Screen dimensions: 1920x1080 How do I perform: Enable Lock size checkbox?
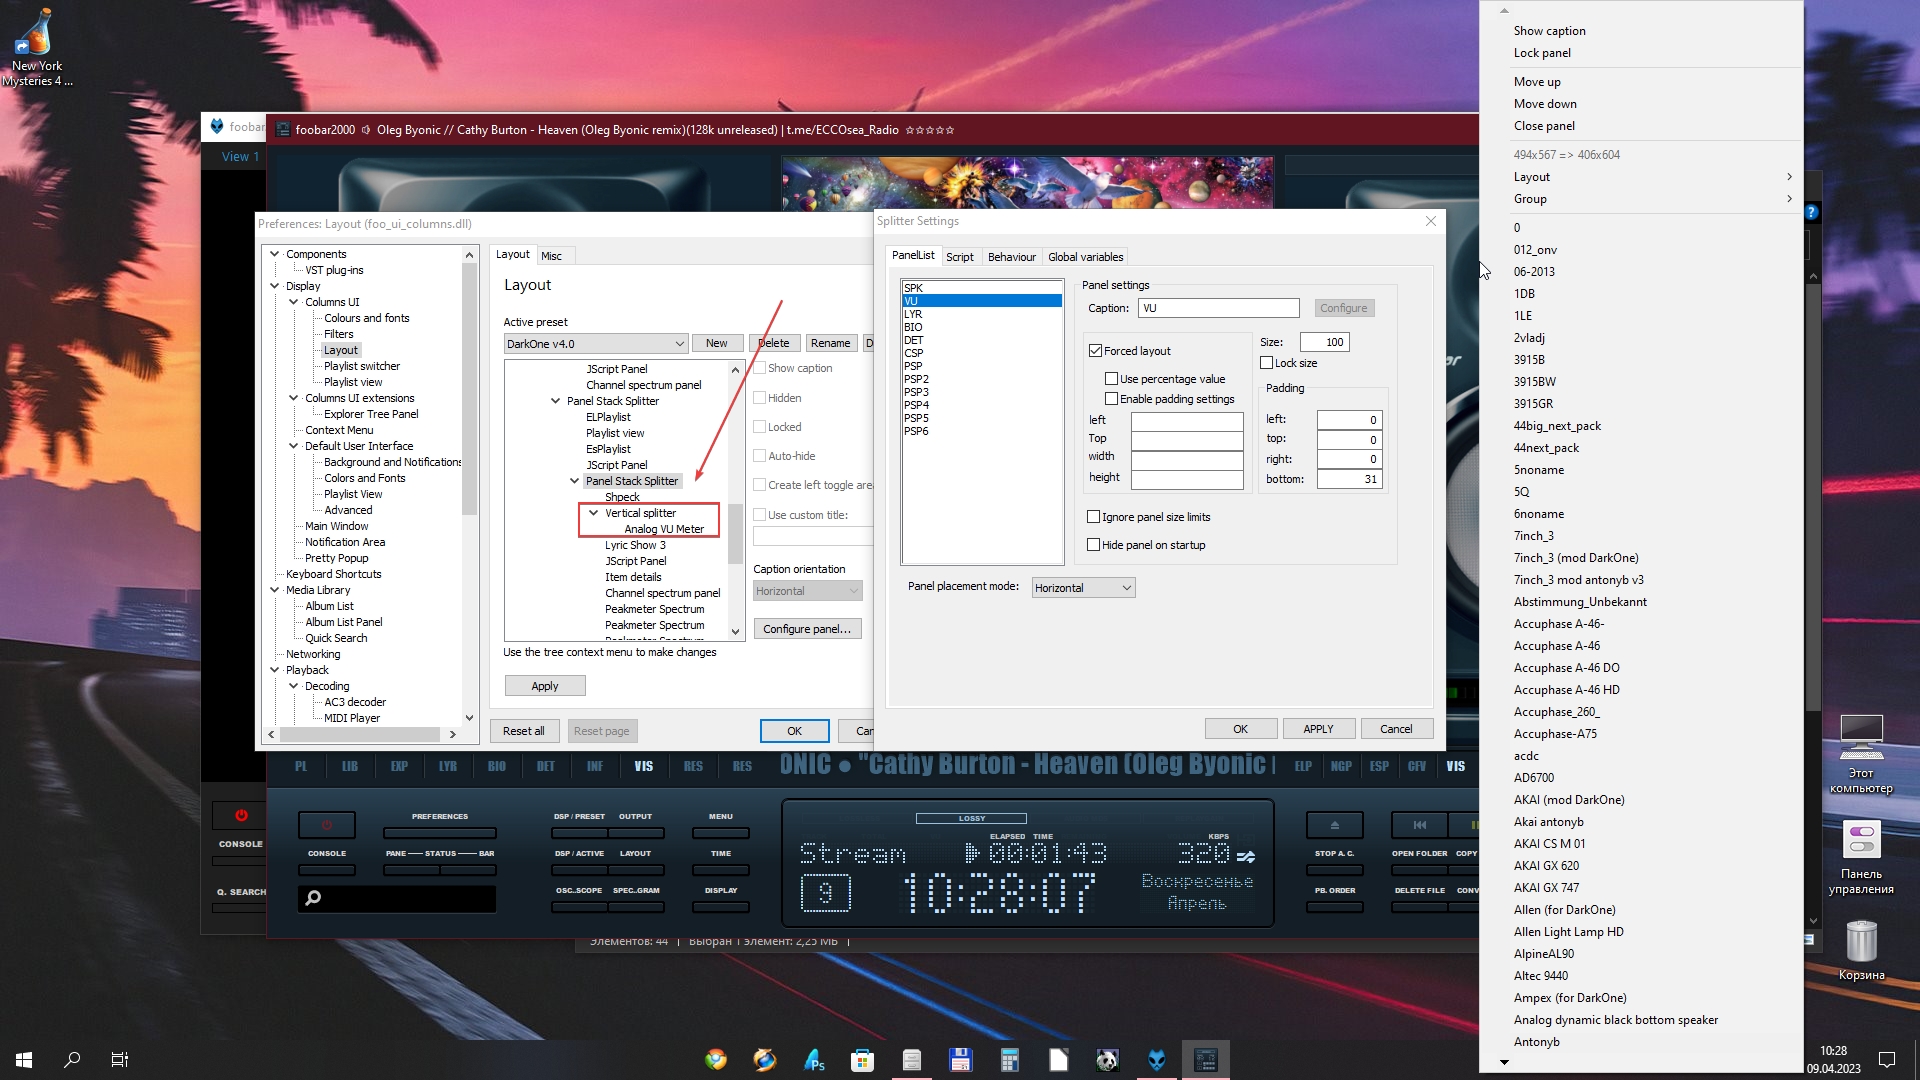1267,363
